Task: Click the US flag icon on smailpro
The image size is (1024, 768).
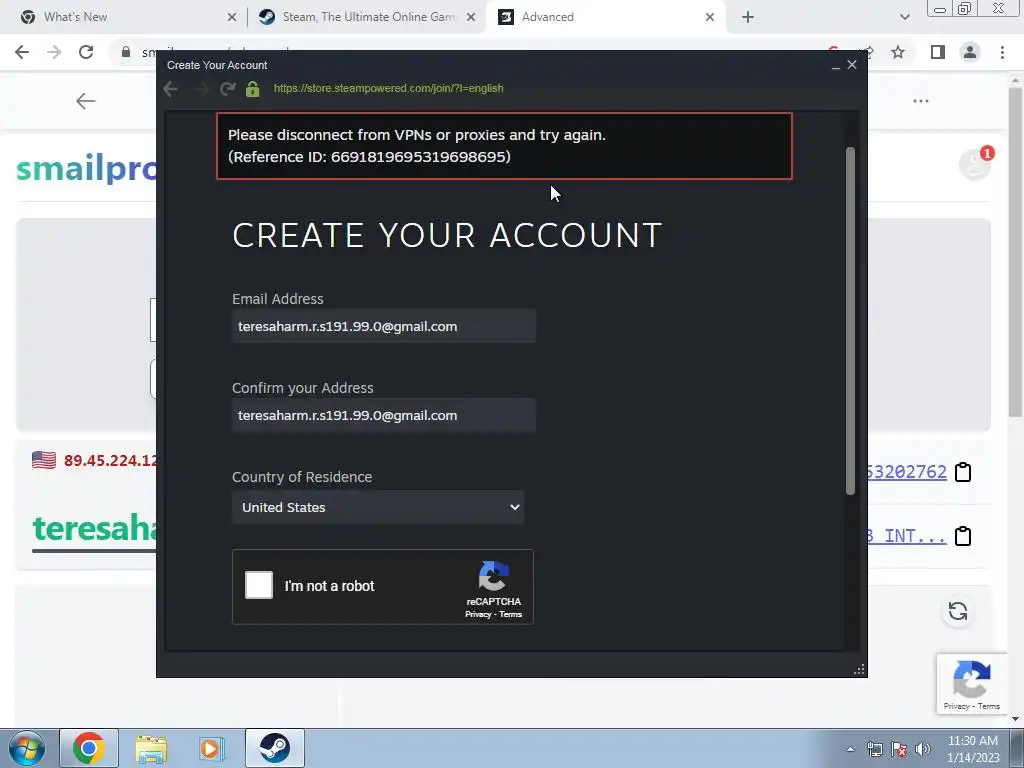Action: (44, 460)
